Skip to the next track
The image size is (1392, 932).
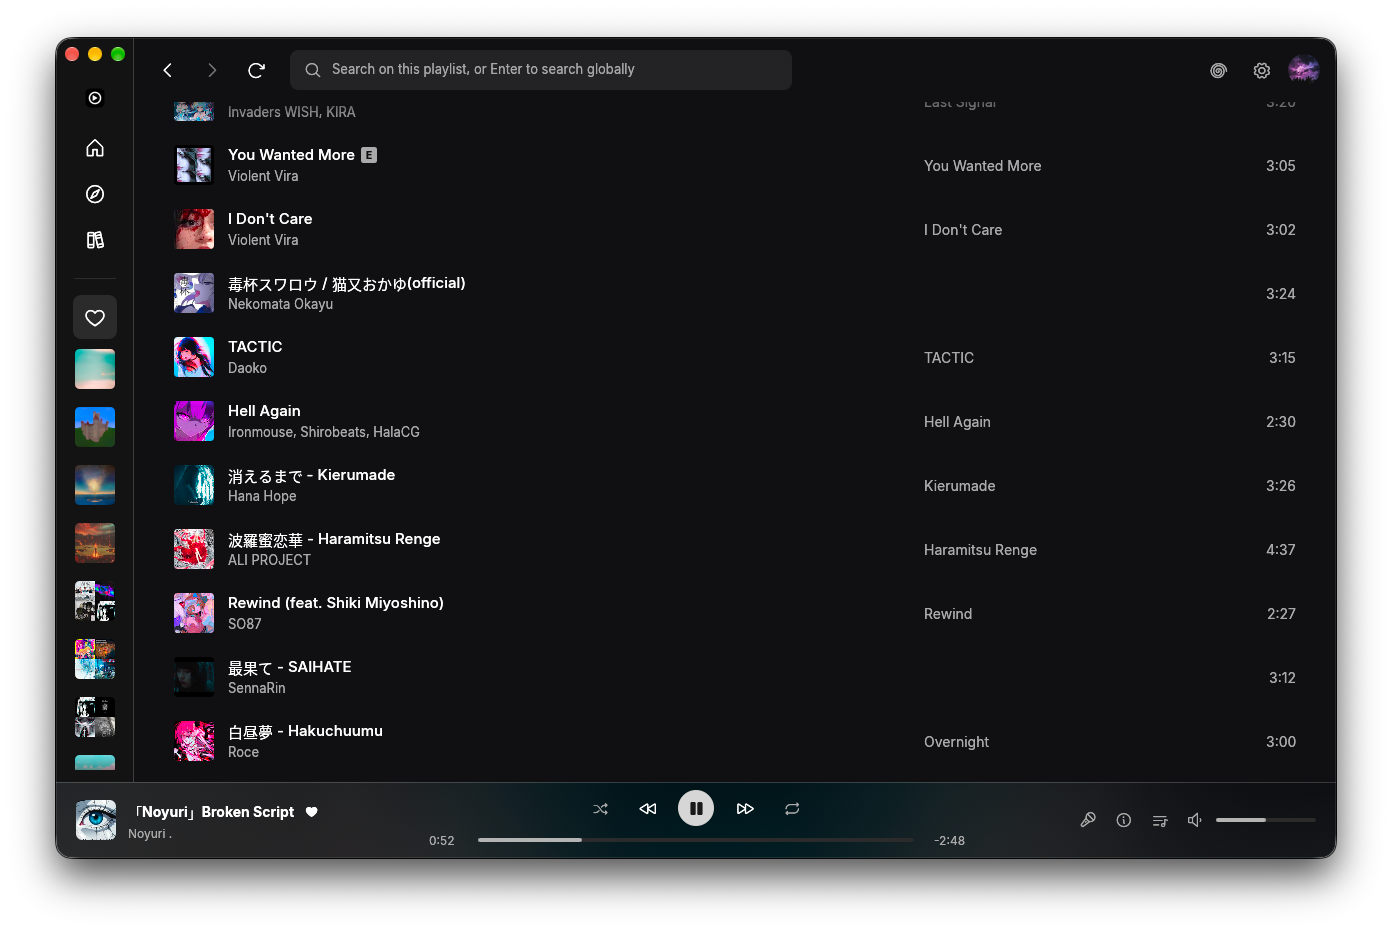(x=745, y=808)
